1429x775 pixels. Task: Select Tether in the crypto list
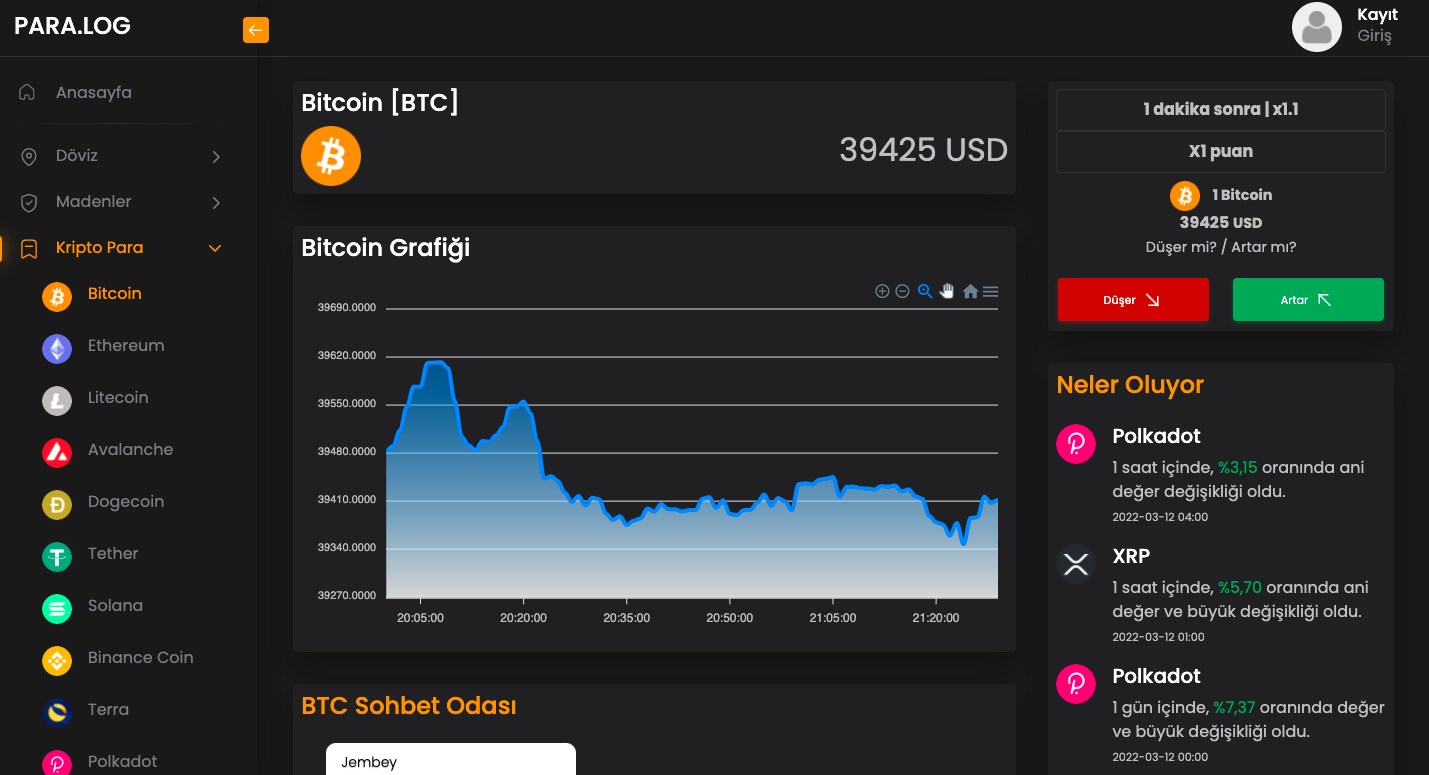click(x=113, y=554)
